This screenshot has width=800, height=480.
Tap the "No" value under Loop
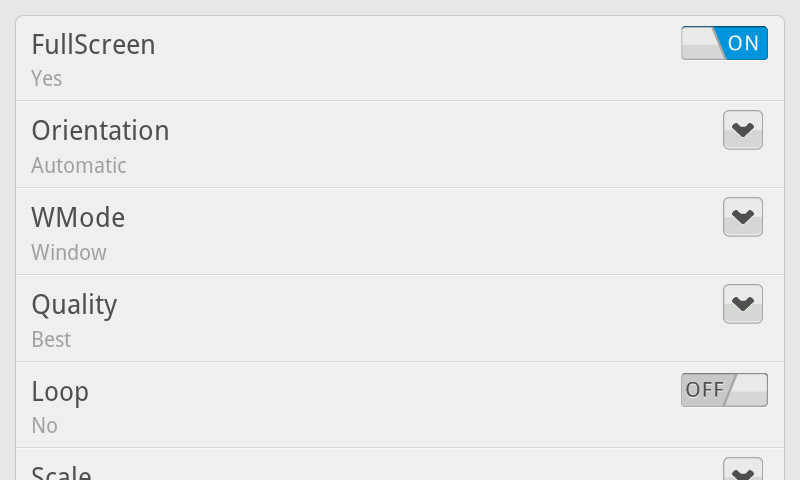(x=44, y=426)
